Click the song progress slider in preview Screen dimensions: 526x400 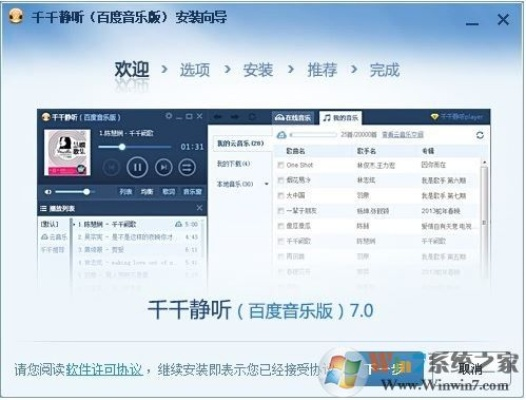(135, 147)
